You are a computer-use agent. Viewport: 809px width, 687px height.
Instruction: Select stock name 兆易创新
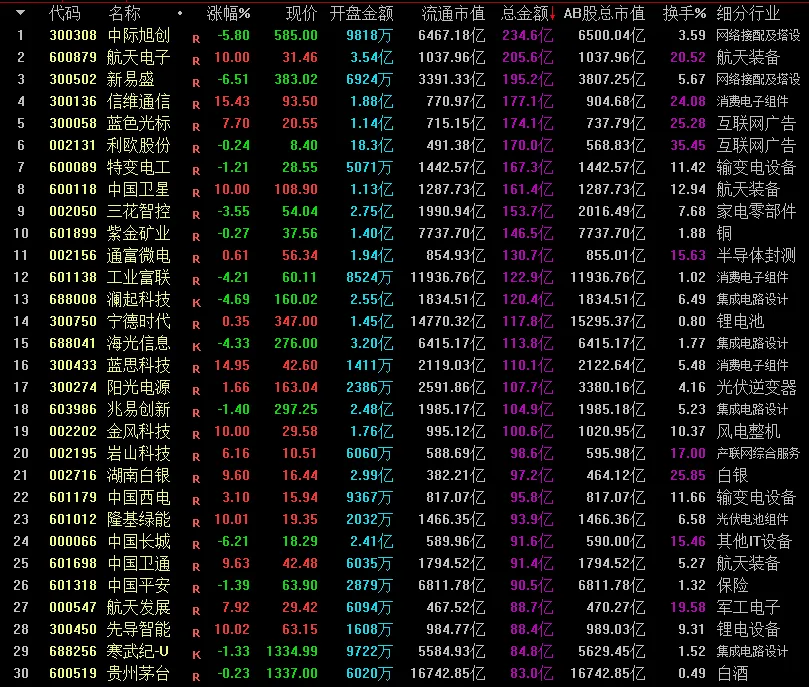tap(138, 409)
